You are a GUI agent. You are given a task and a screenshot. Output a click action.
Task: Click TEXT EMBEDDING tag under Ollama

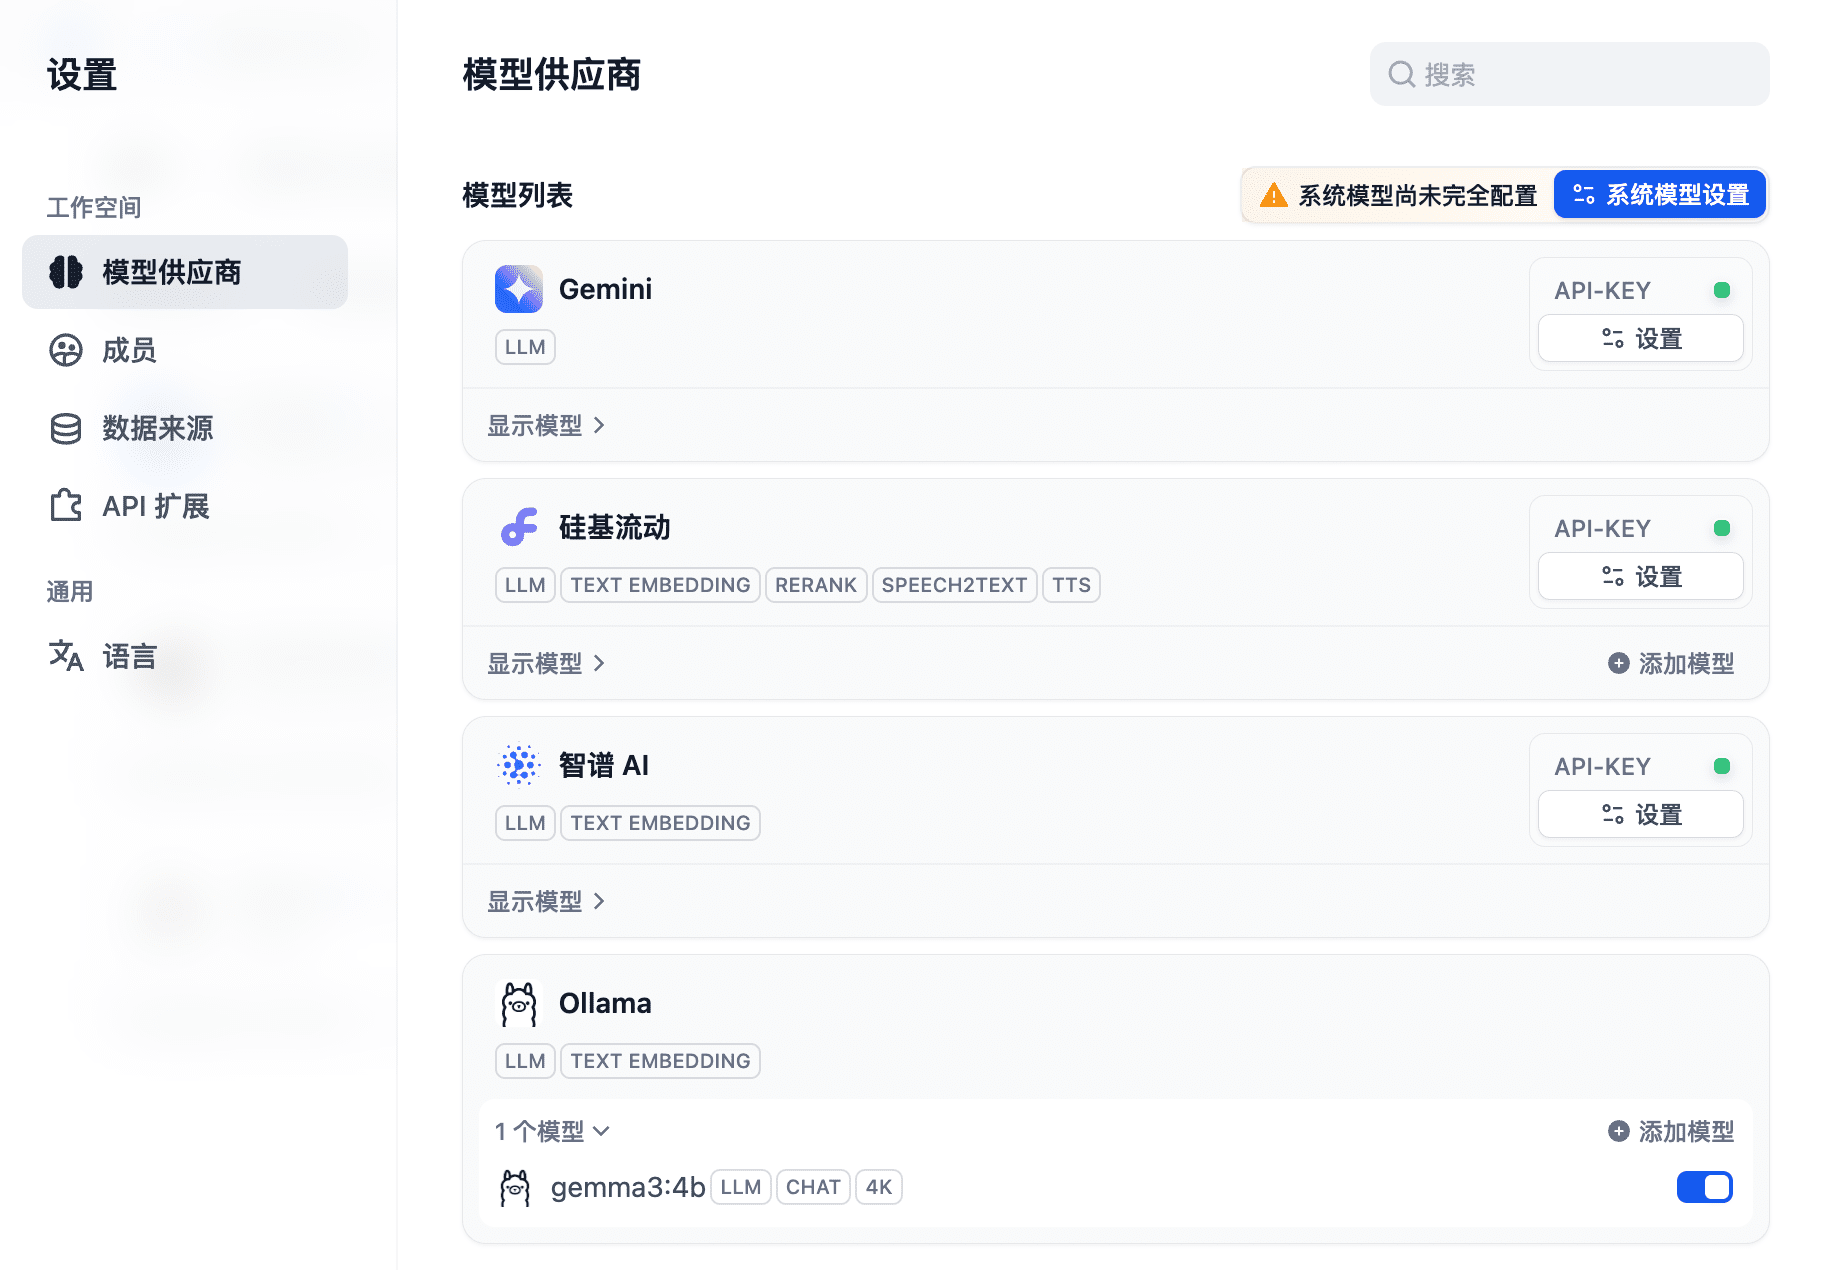click(x=660, y=1061)
